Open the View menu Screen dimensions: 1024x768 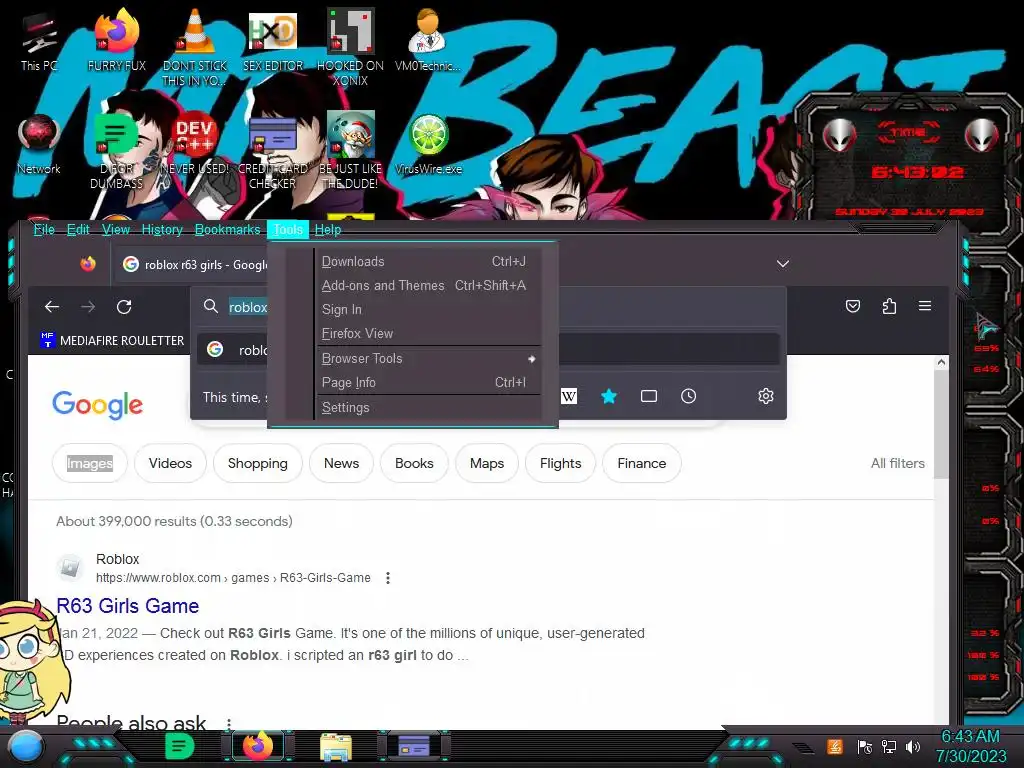[116, 229]
